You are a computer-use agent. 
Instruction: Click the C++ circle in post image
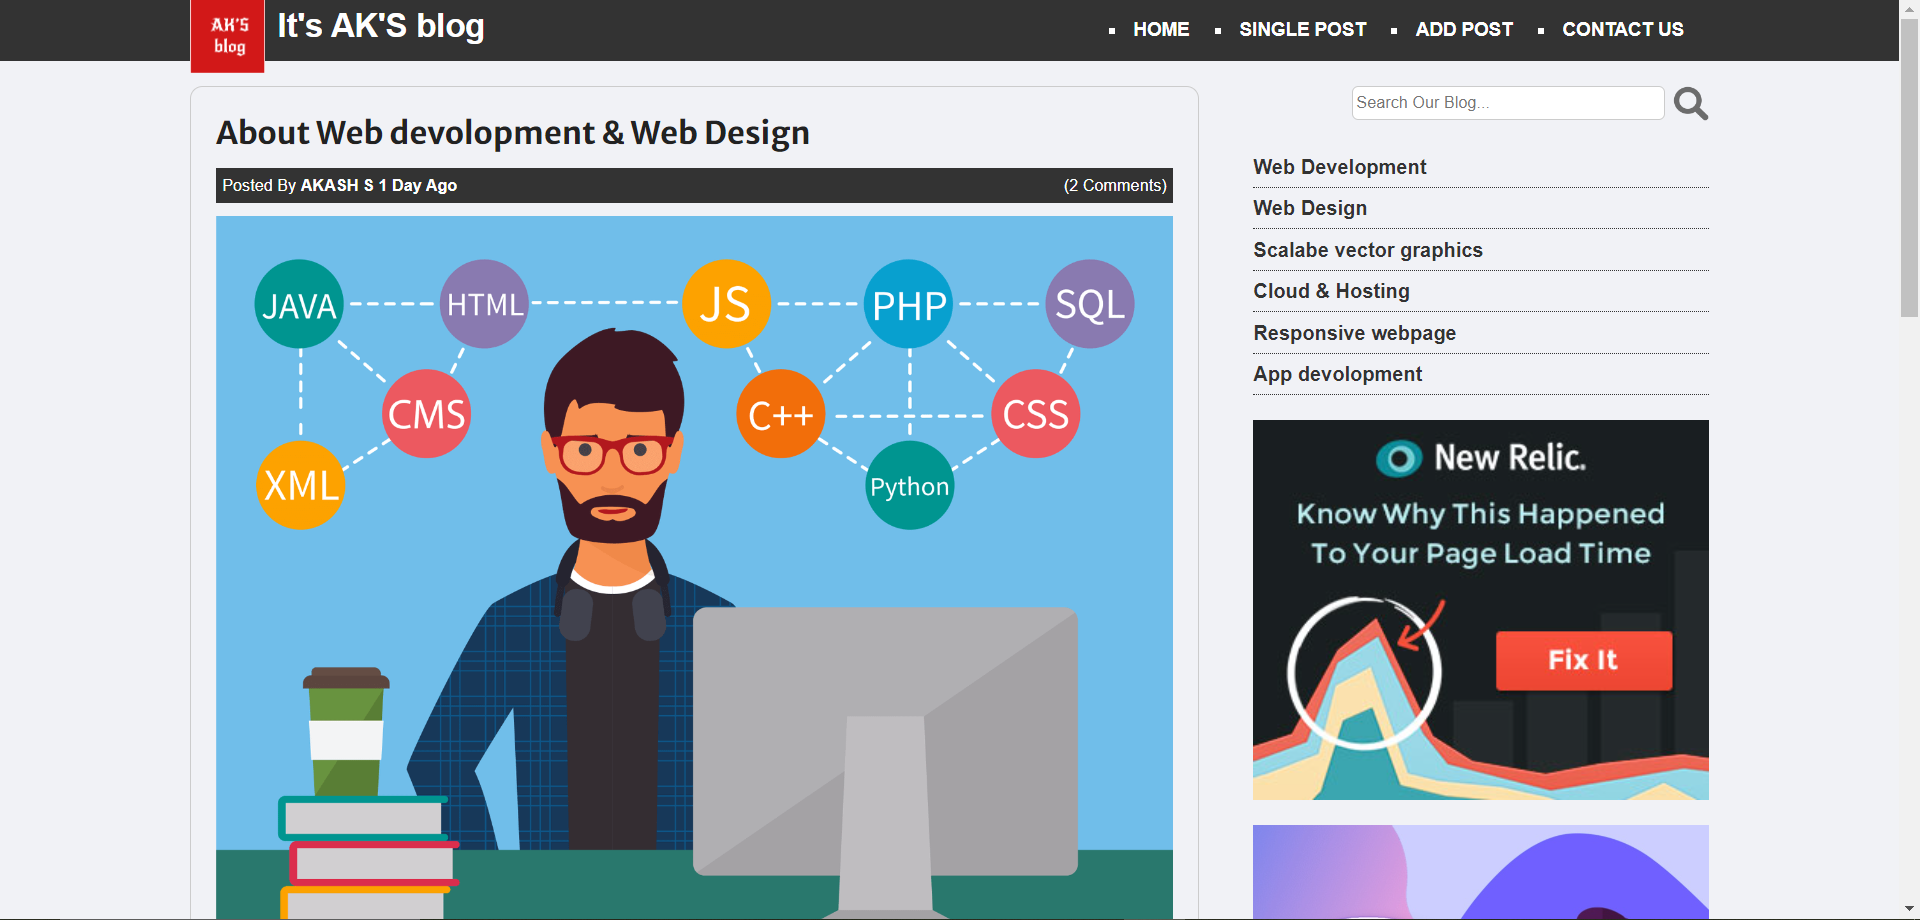(780, 414)
